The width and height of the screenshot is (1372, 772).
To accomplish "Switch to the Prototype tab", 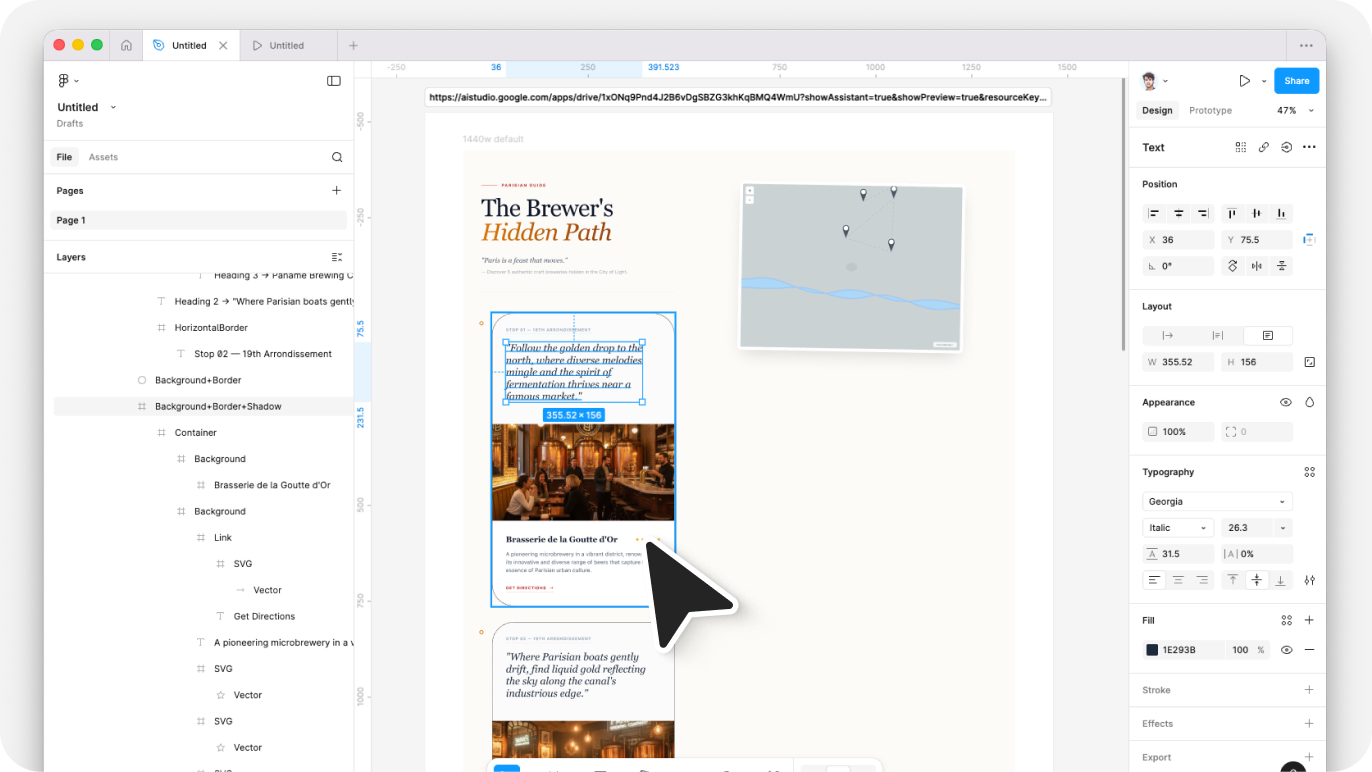I will tap(1210, 110).
